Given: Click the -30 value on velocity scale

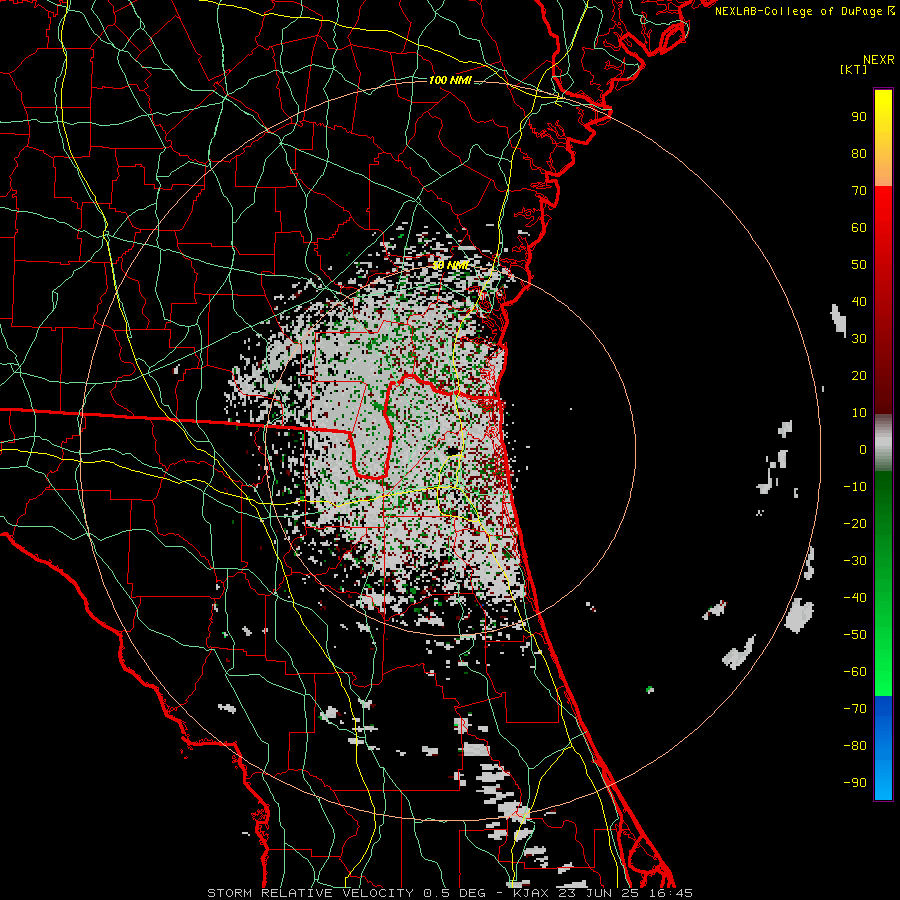Looking at the screenshot, I should pyautogui.click(x=855, y=561).
